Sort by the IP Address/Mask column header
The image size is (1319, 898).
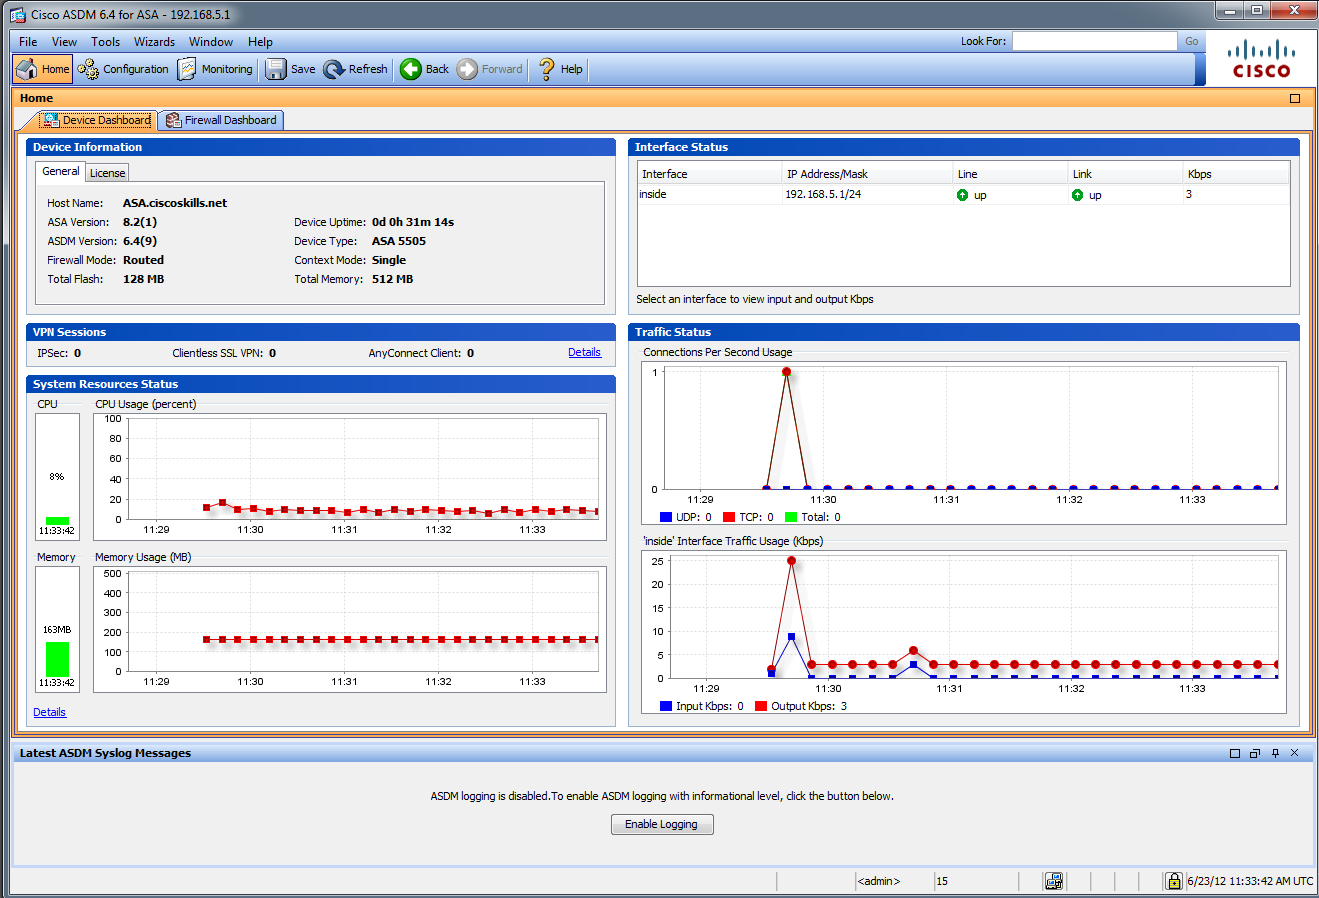click(x=868, y=174)
